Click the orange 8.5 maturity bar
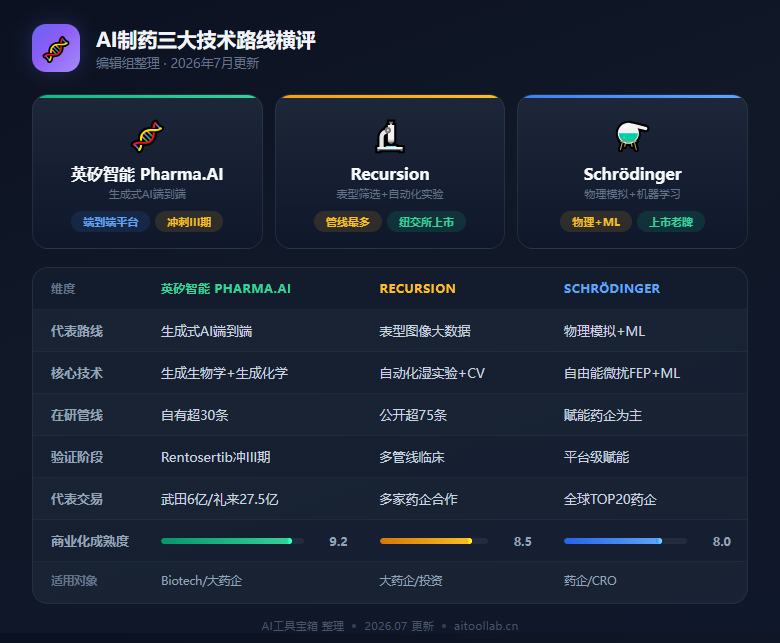 tap(434, 541)
